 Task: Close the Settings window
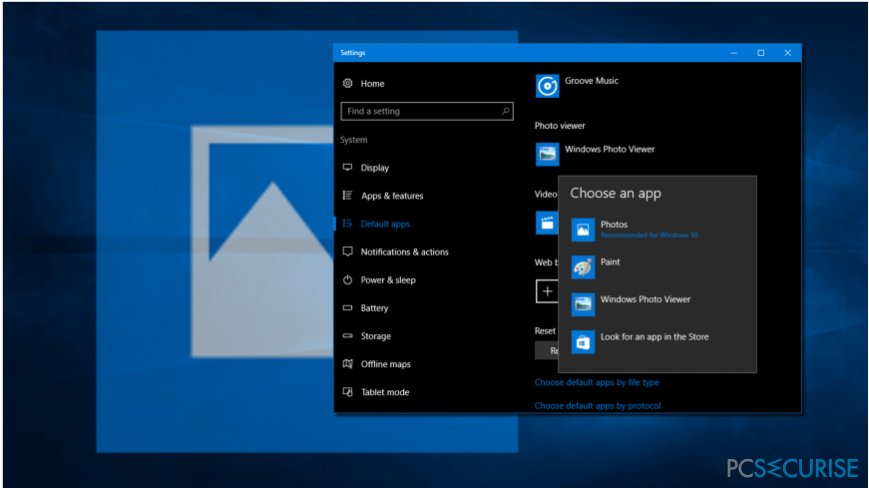788,53
